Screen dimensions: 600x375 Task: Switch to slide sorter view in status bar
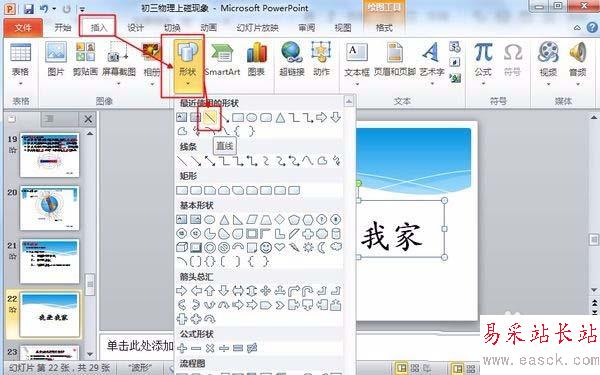point(415,368)
